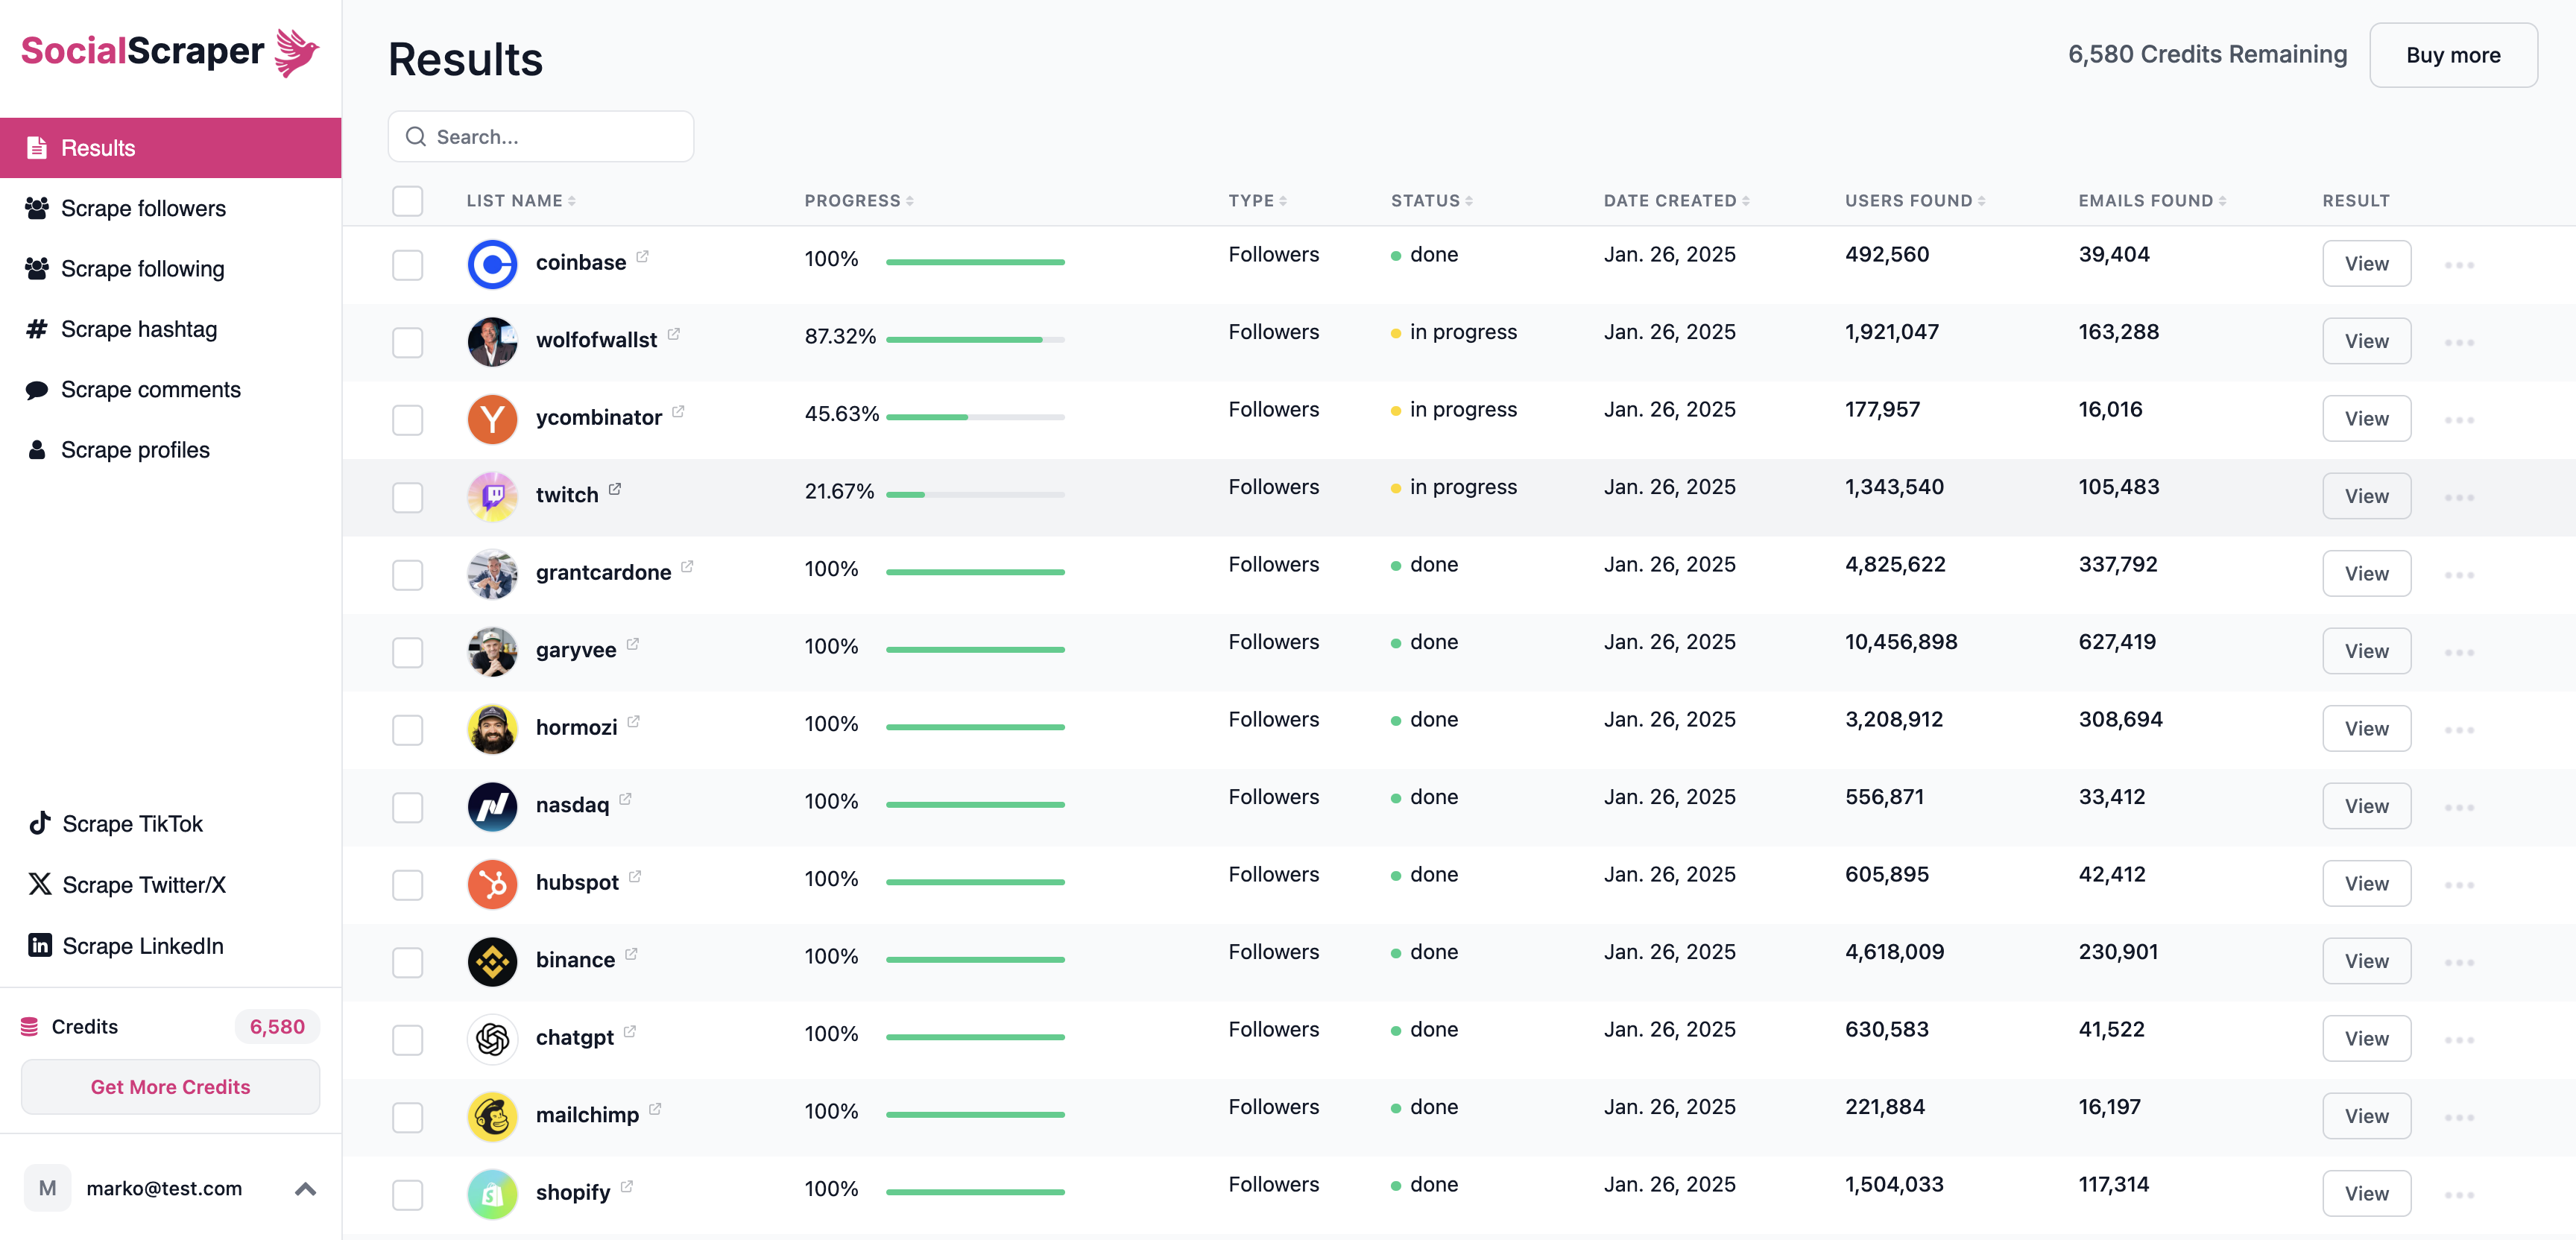This screenshot has height=1240, width=2576.
Task: Click external link icon next to hubspot
Action: coord(635,877)
